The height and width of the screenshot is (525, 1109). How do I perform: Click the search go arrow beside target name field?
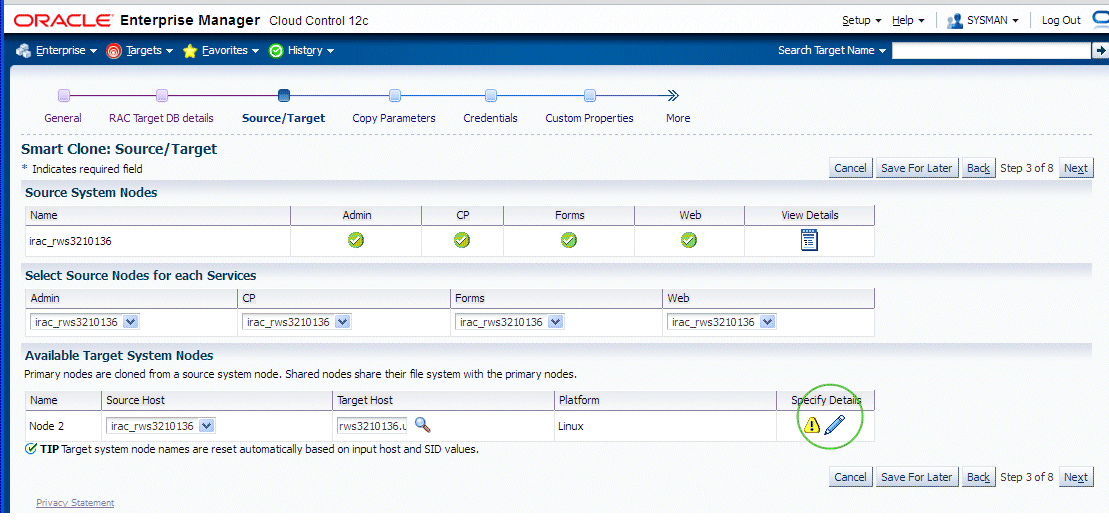(1100, 50)
